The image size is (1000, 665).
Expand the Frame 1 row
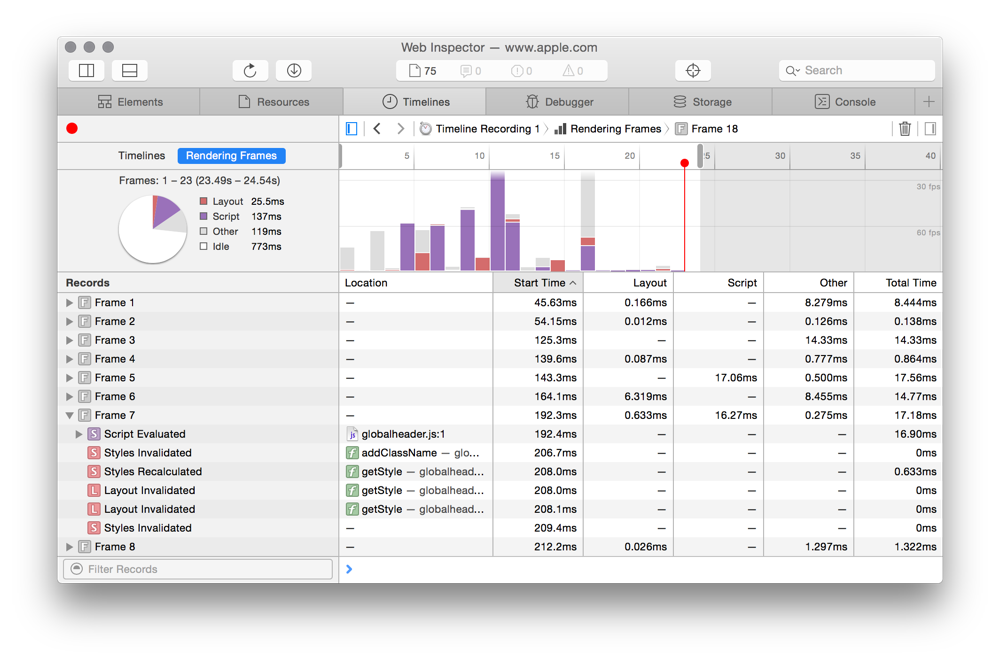pyautogui.click(x=70, y=303)
